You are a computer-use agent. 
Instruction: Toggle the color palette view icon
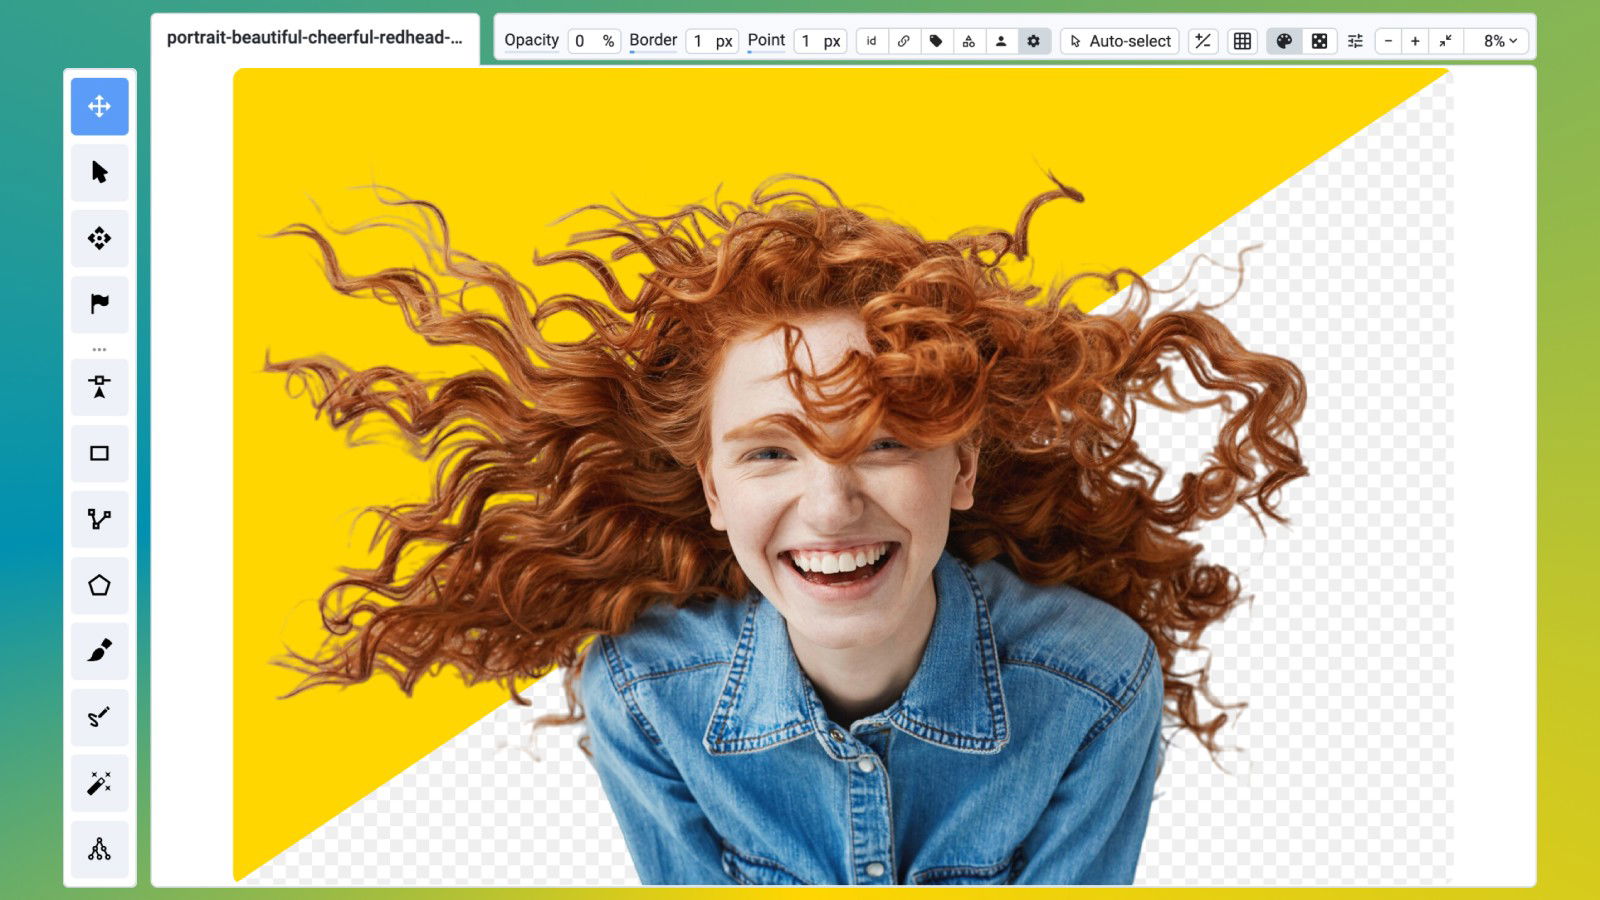coord(1284,41)
